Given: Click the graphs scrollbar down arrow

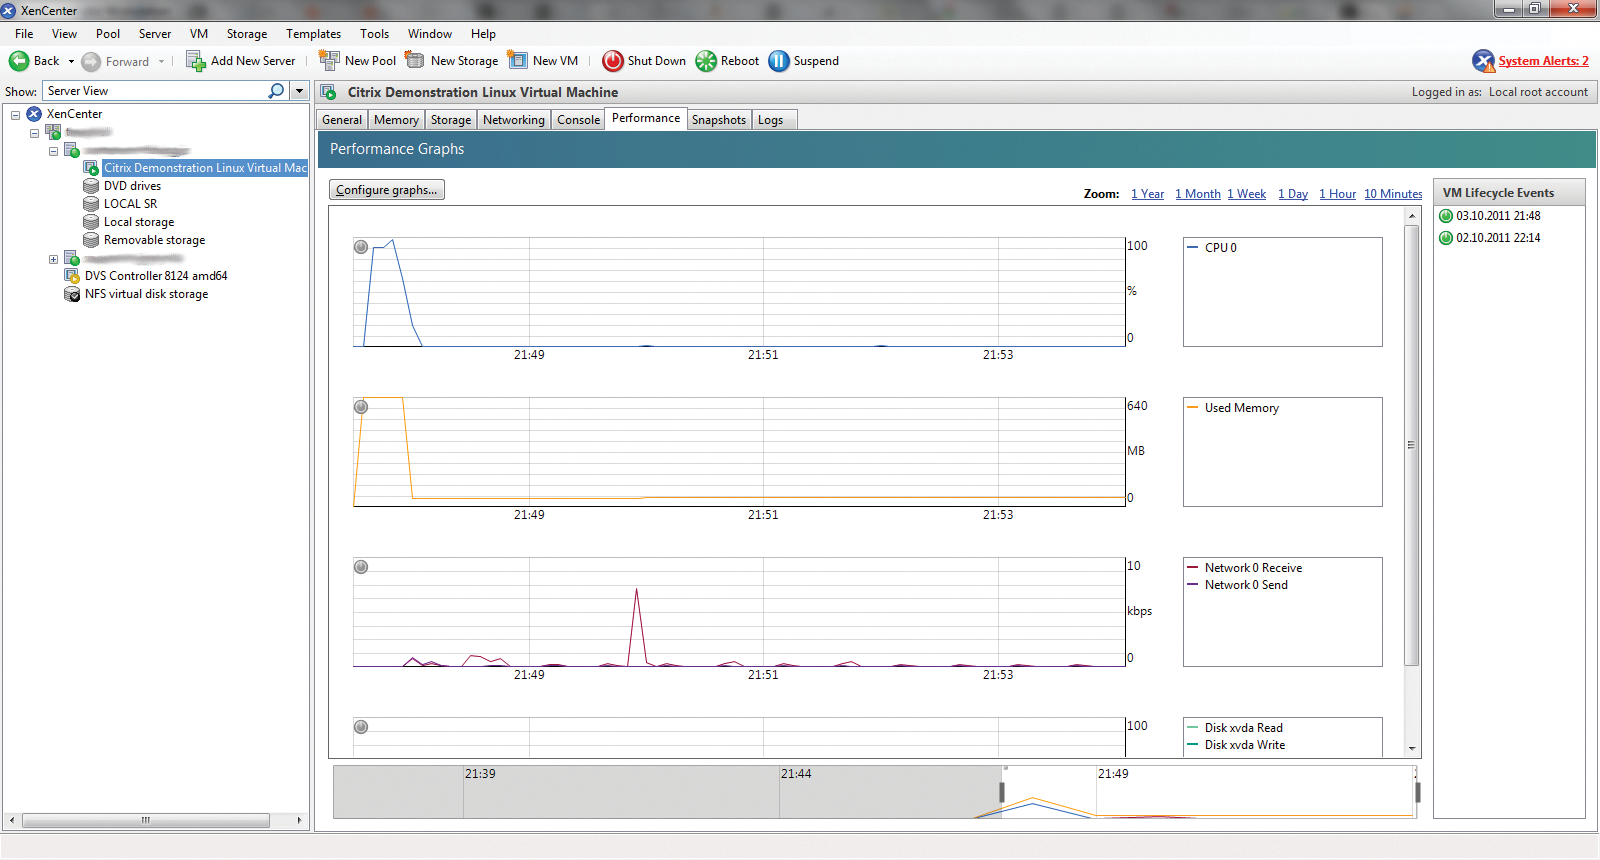Looking at the screenshot, I should pyautogui.click(x=1412, y=749).
